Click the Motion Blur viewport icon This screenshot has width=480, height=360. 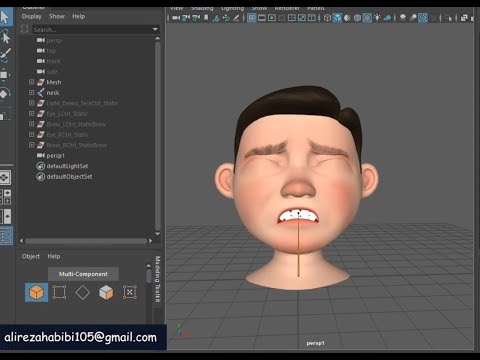pyautogui.click(x=413, y=18)
